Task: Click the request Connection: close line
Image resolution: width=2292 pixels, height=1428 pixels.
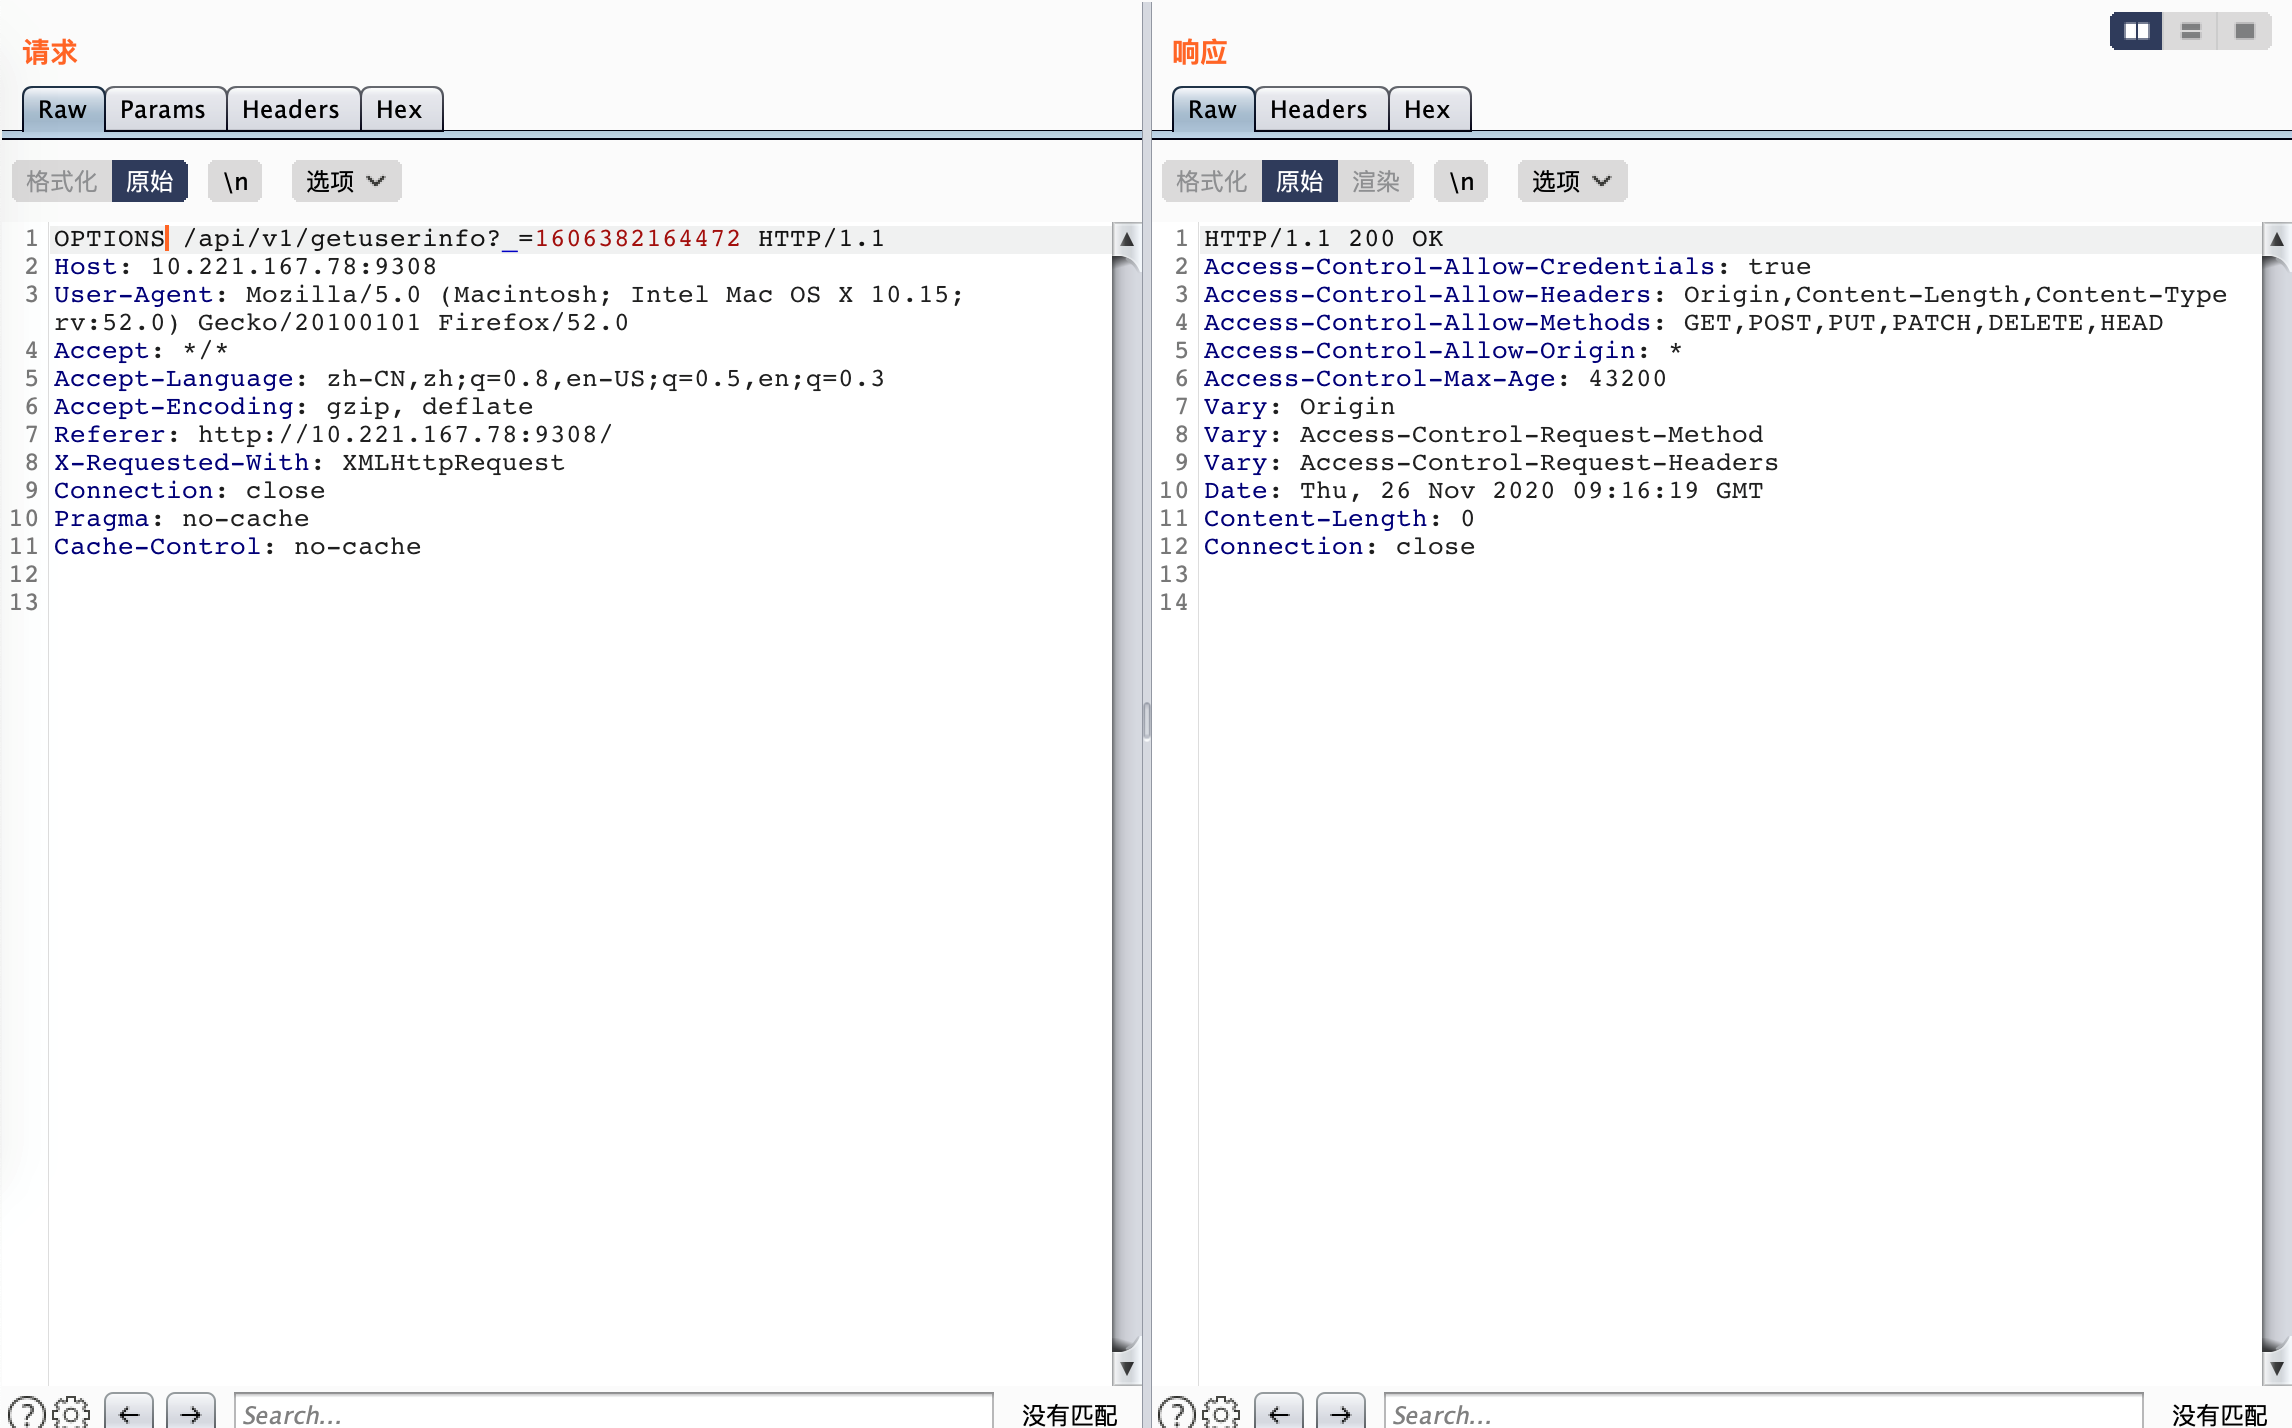Action: coord(189,491)
